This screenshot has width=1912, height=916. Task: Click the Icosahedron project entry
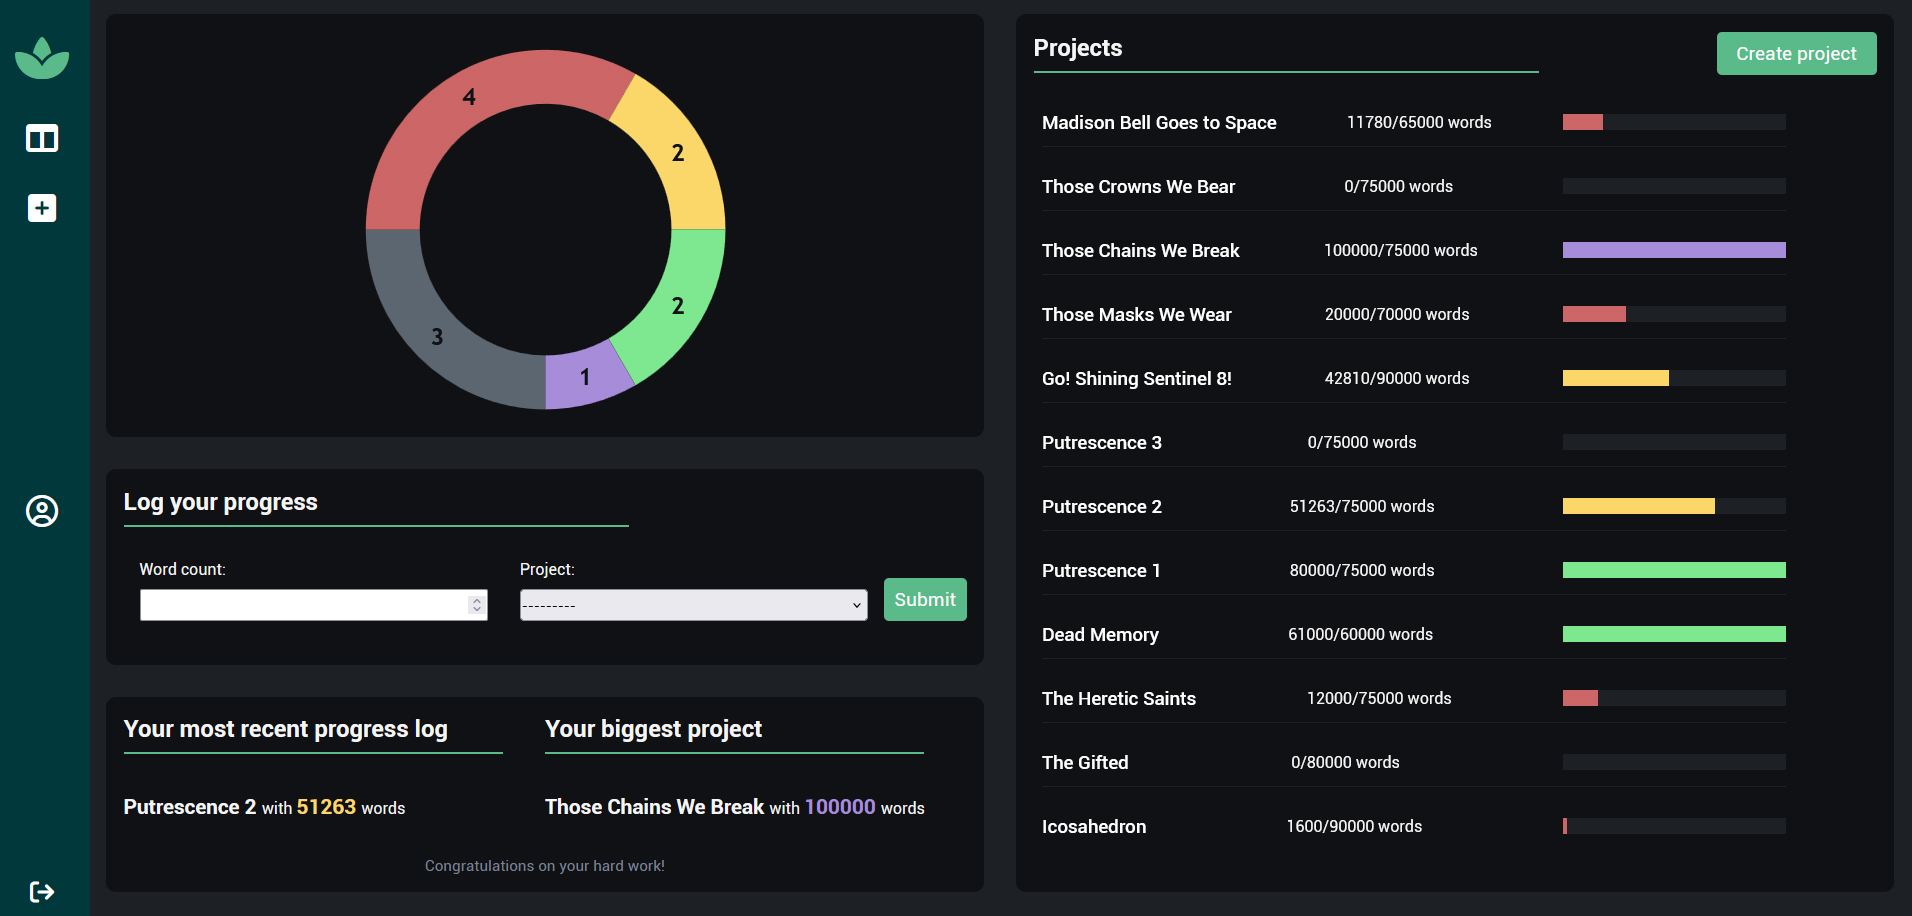1093,827
